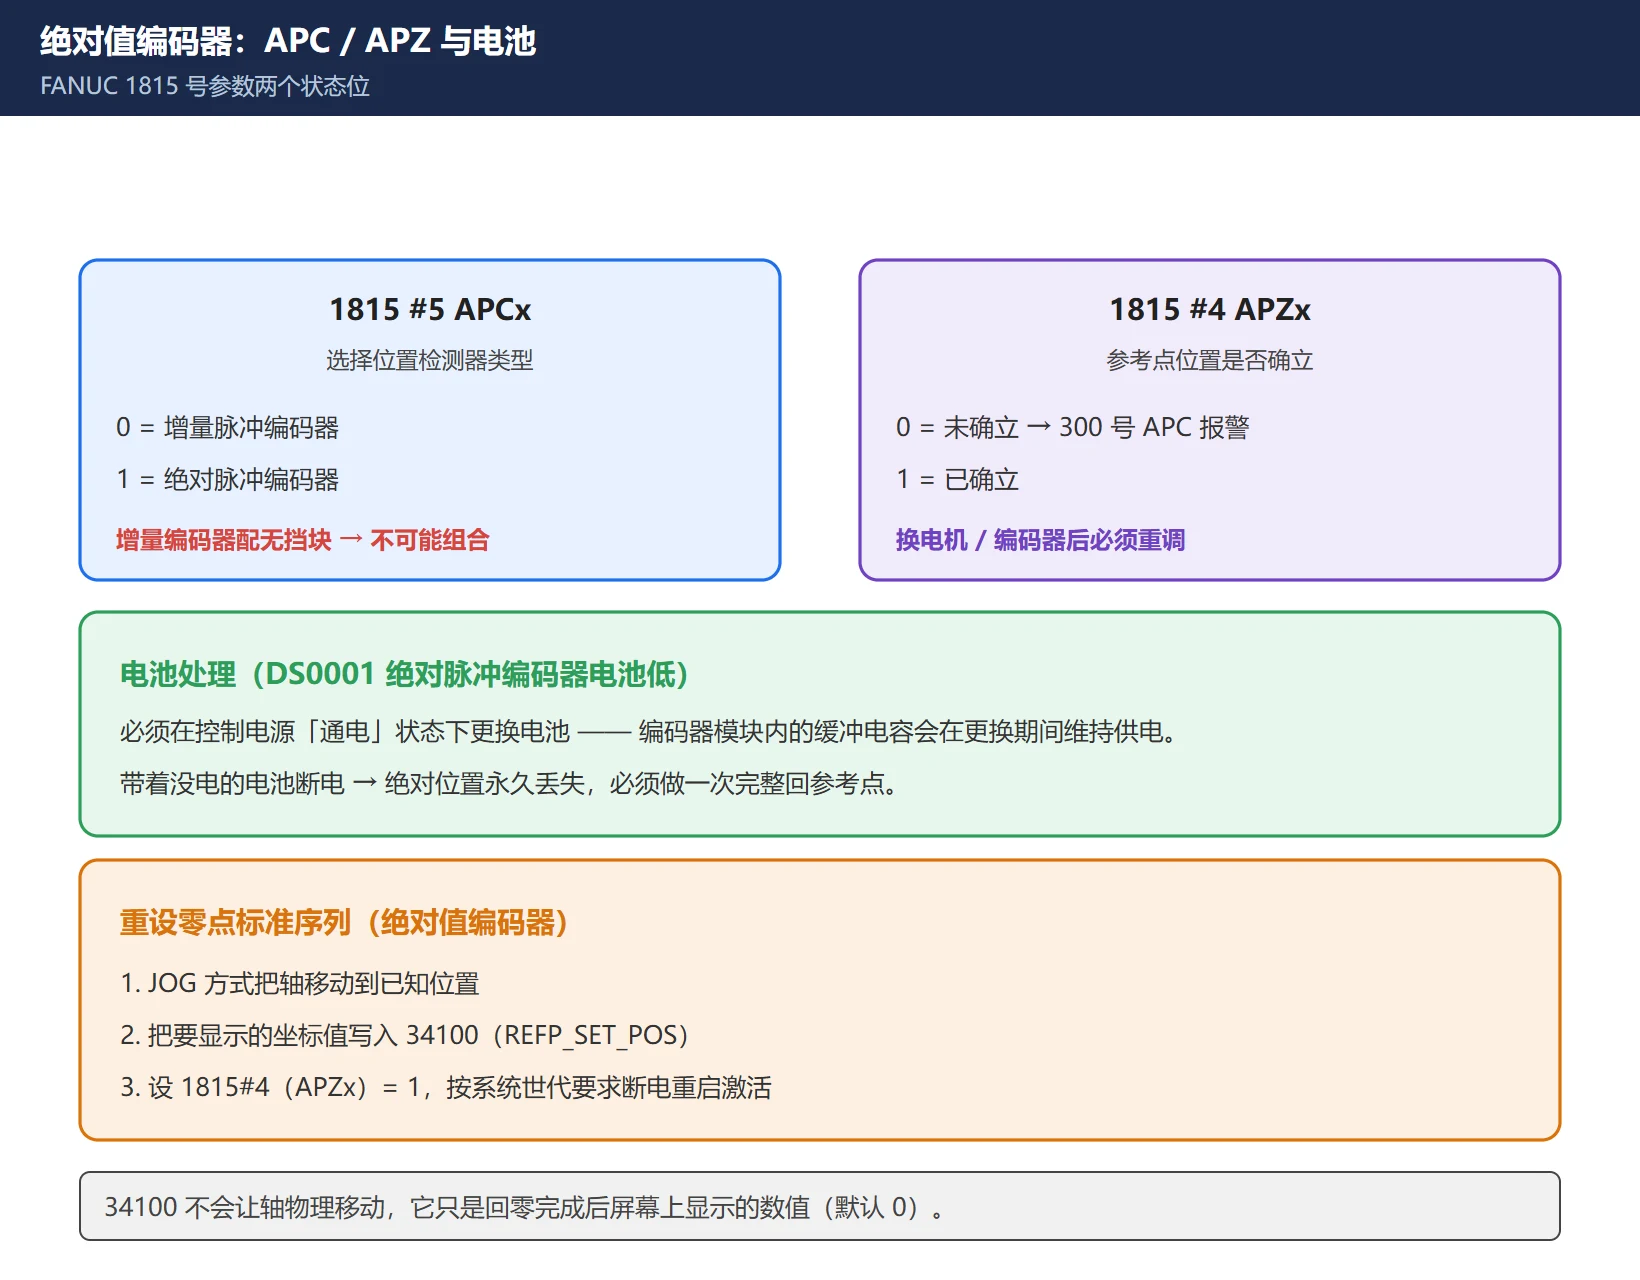
Task: Click the line 1 = 绝对脉冲编码器
Action: point(228,480)
